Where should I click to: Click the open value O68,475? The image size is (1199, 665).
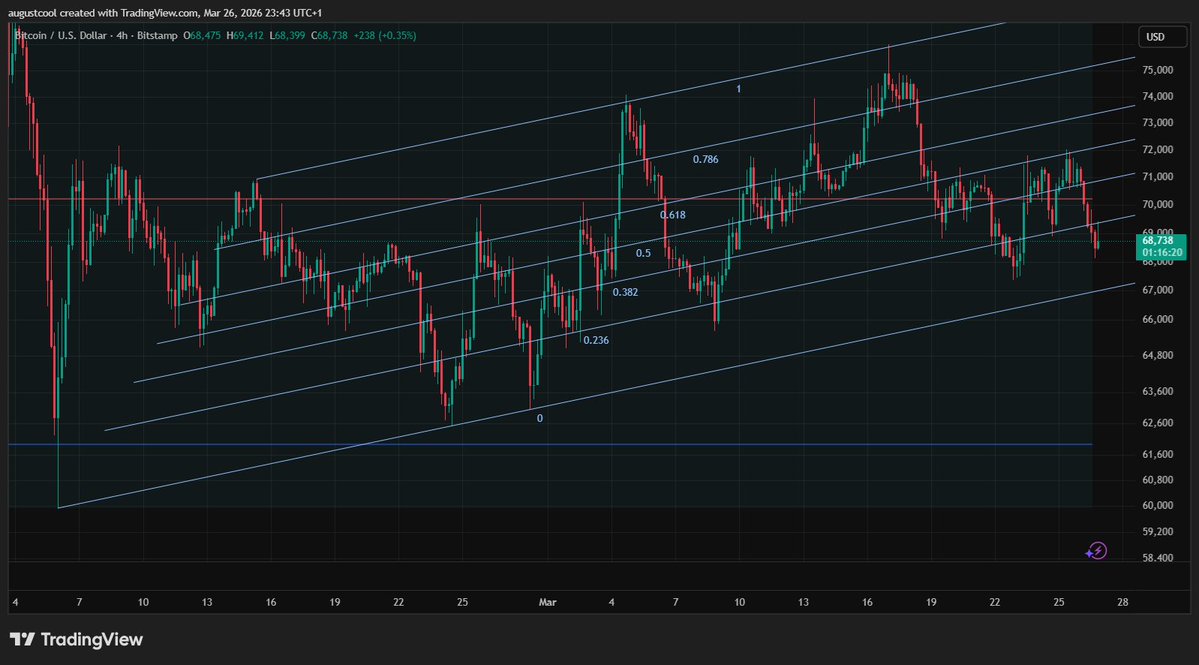tap(203, 35)
